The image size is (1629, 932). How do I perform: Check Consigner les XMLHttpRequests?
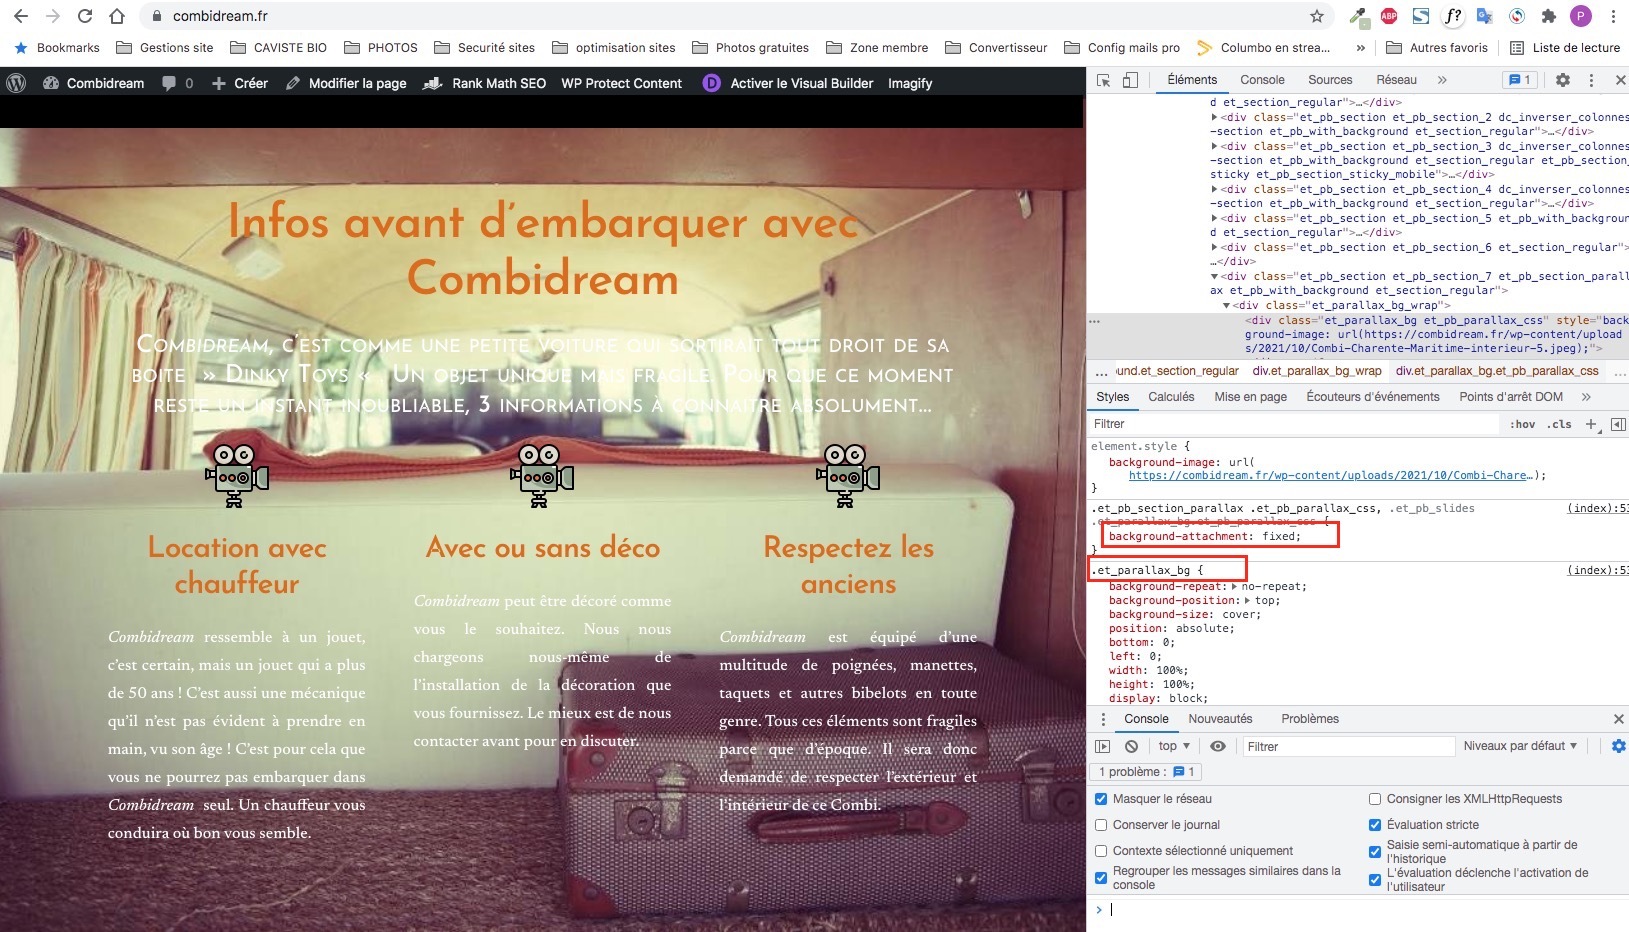(1375, 799)
